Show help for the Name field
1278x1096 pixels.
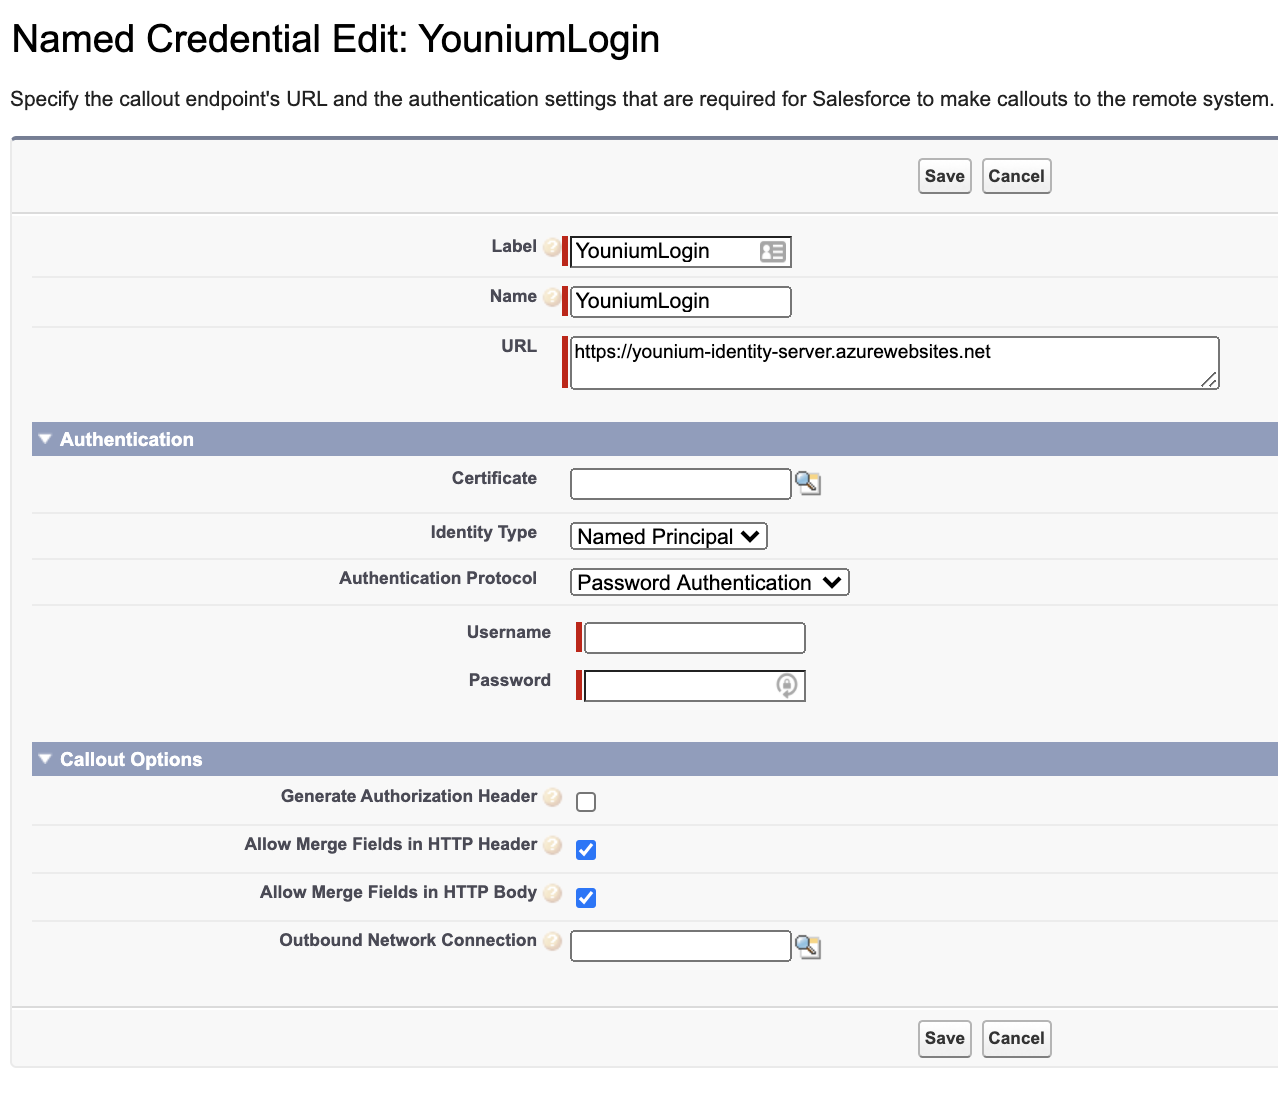coord(552,297)
